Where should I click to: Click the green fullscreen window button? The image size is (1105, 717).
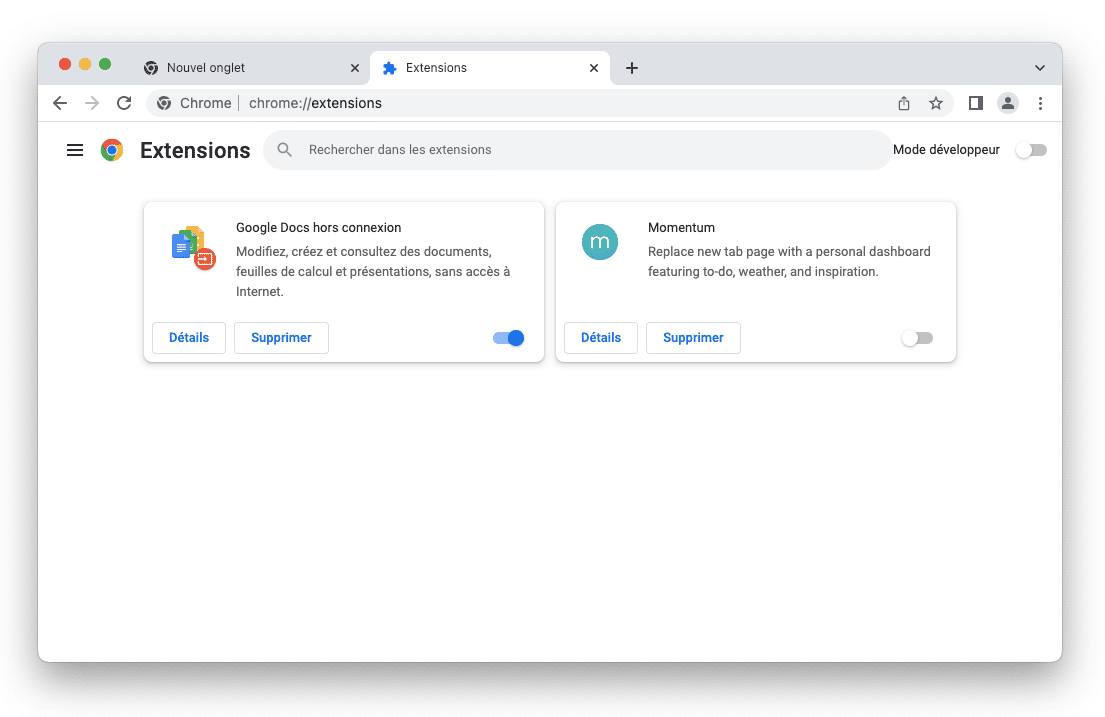tap(105, 64)
